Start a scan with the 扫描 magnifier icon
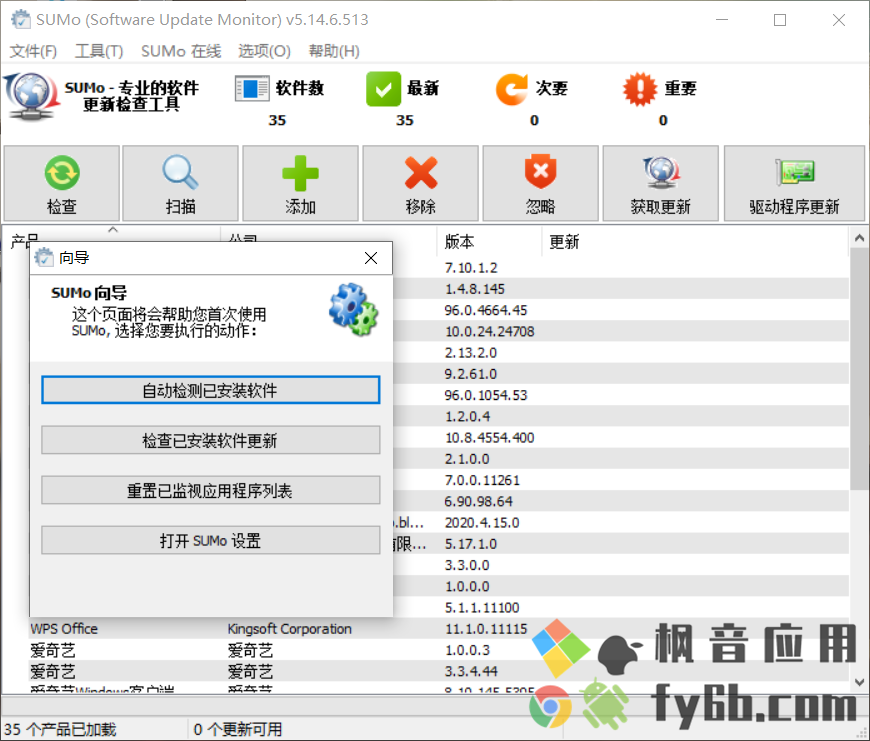The height and width of the screenshot is (741, 870). (x=180, y=173)
